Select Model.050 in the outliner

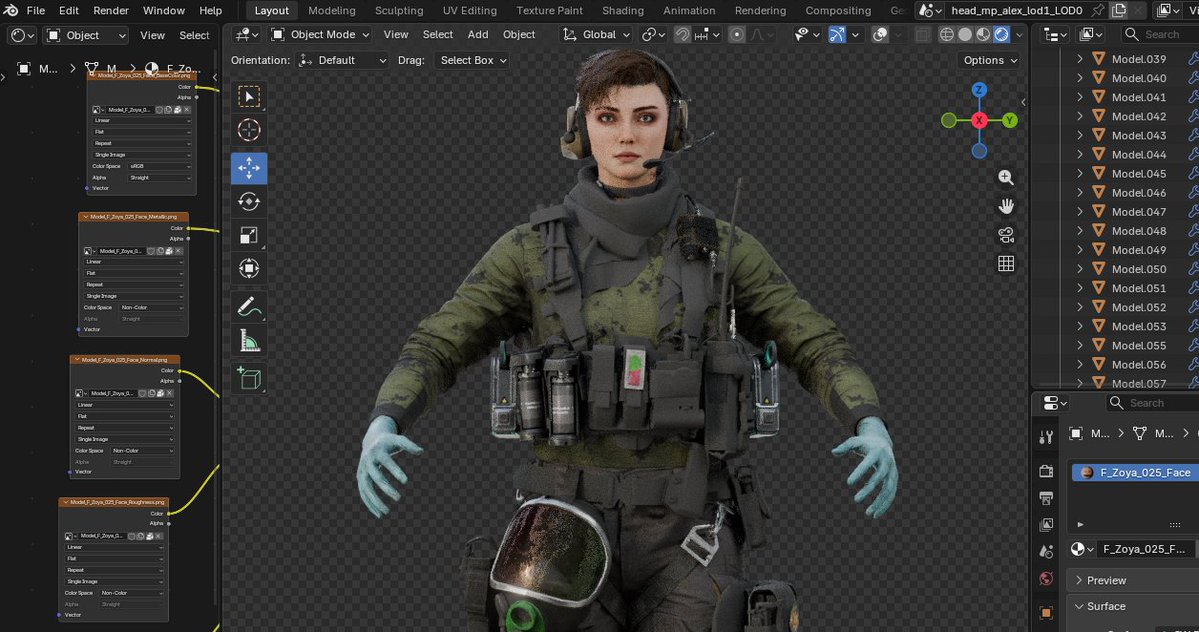pos(1139,269)
